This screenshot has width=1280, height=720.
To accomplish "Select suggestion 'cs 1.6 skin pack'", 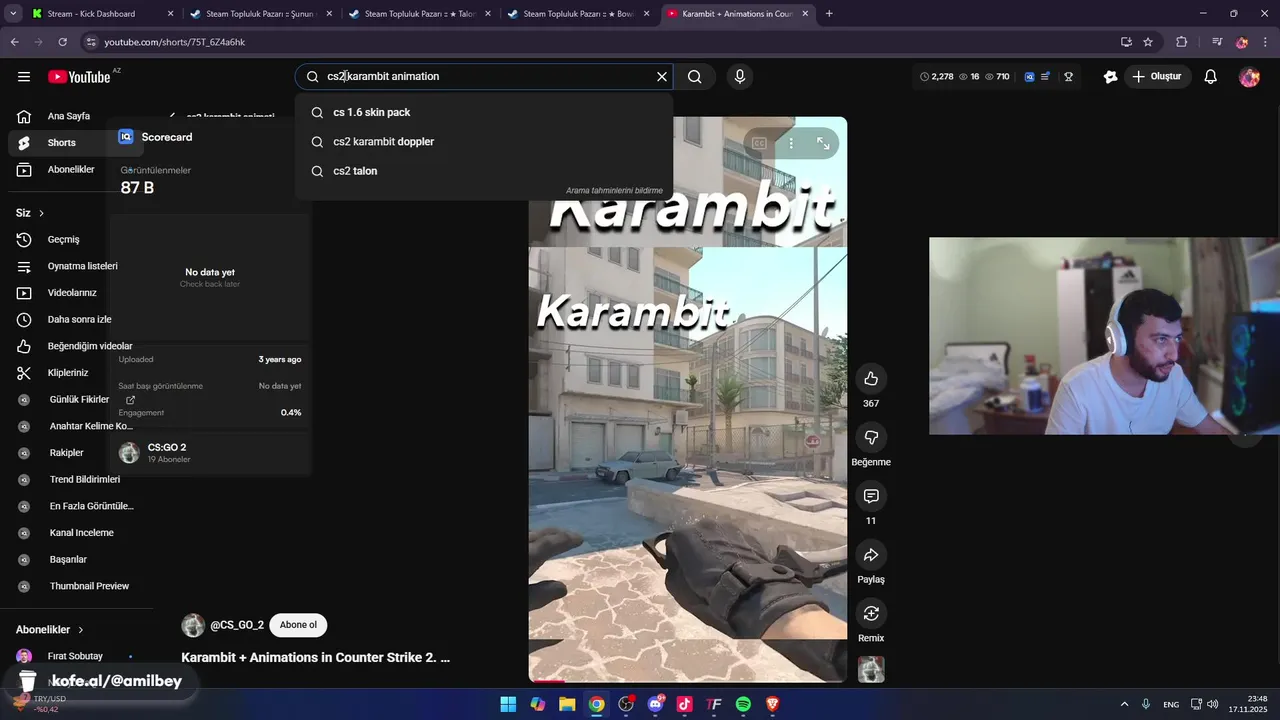I will point(483,112).
